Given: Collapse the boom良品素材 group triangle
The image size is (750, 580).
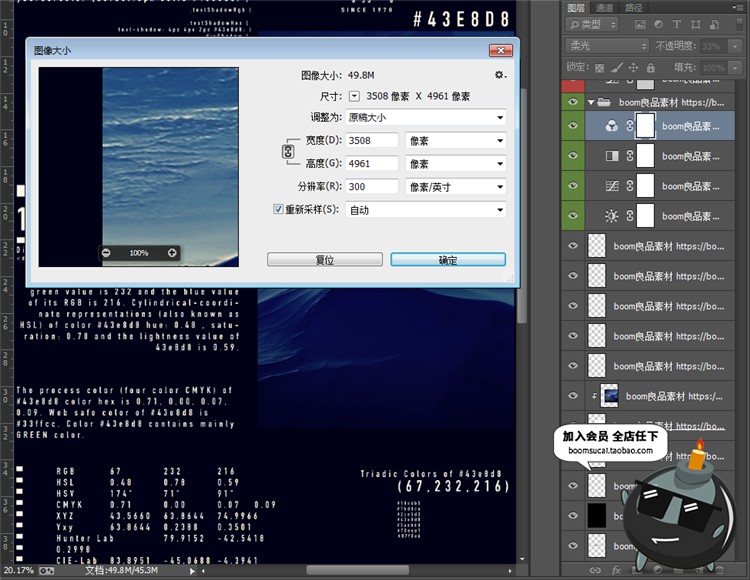Looking at the screenshot, I should (x=591, y=102).
